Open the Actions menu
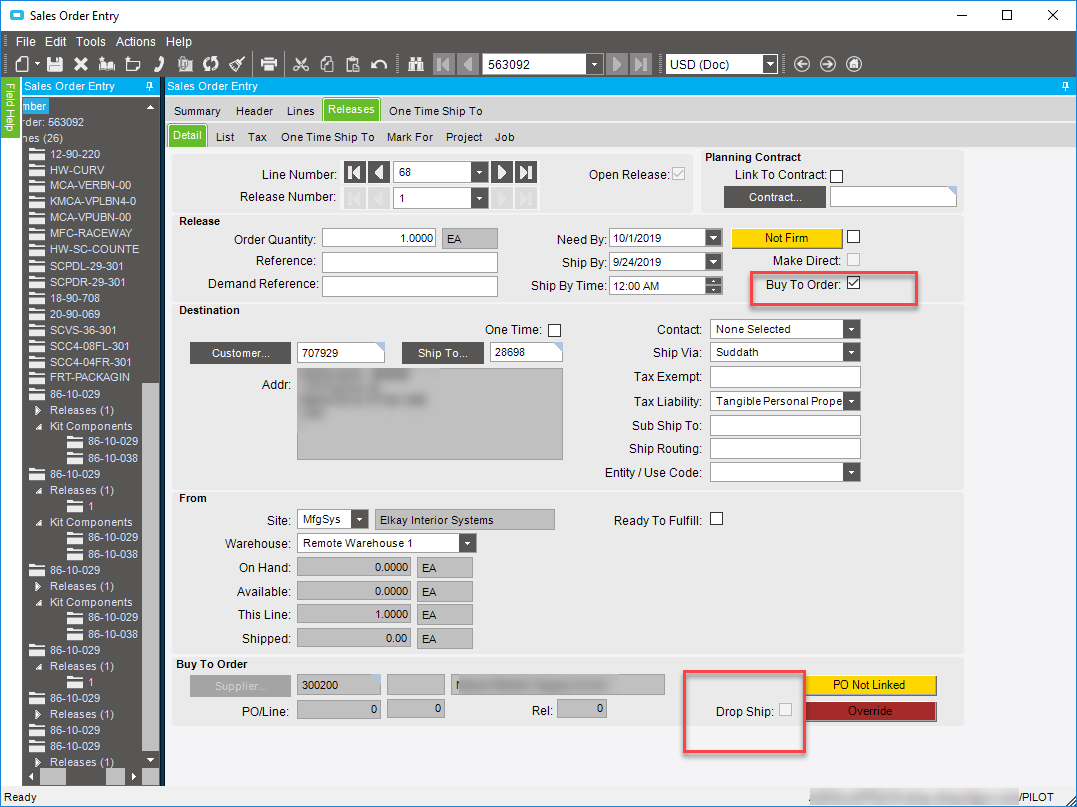This screenshot has height=807, width=1077. (x=135, y=42)
